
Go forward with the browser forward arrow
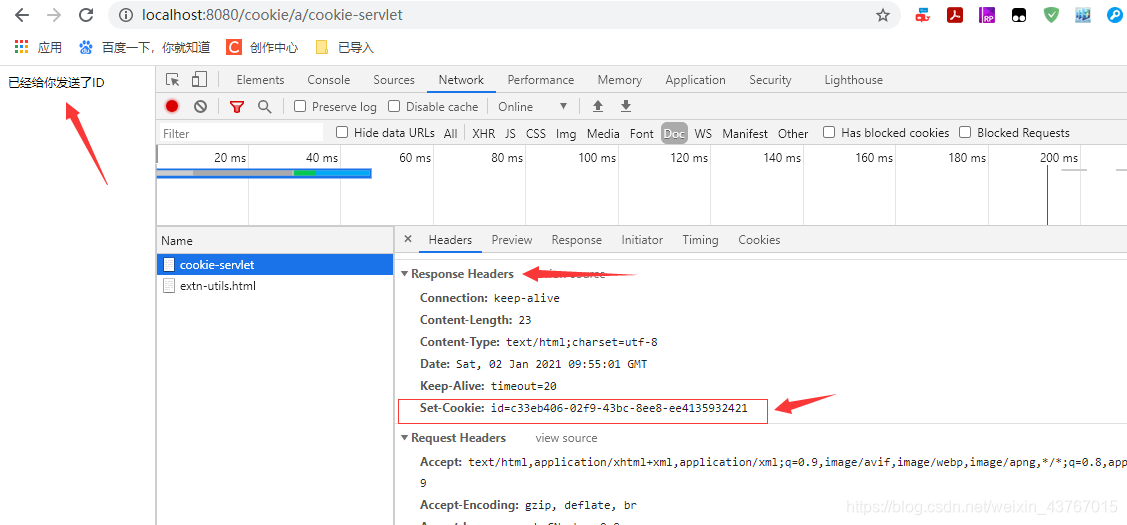[54, 15]
